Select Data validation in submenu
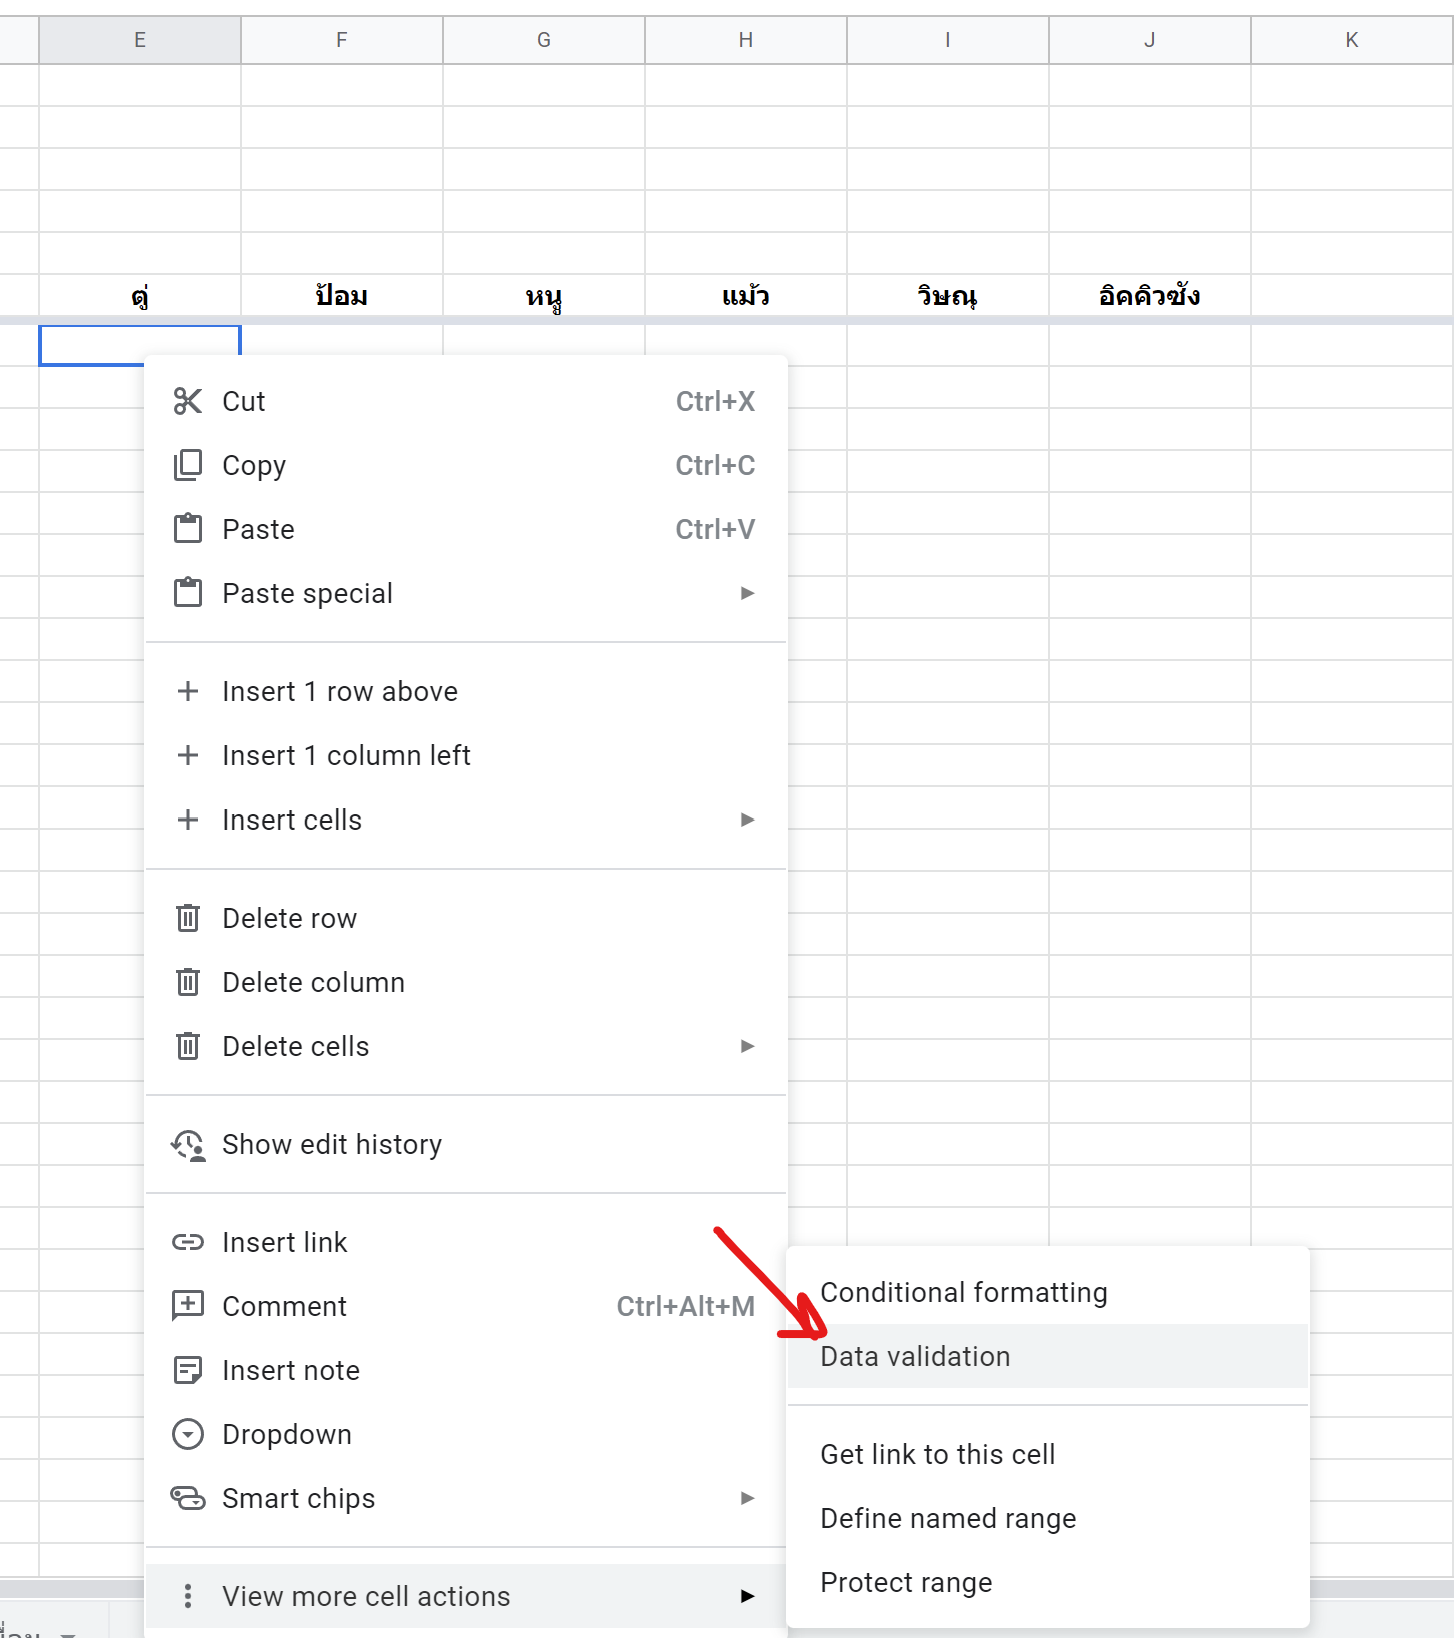 [1048, 1356]
